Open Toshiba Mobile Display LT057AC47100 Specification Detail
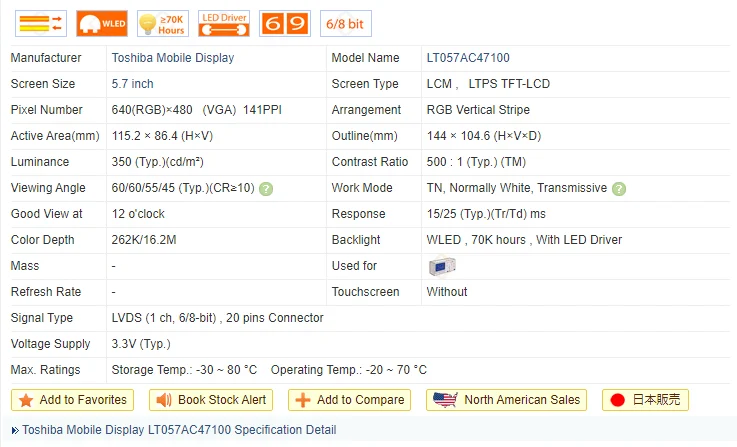The width and height of the screenshot is (737, 447). pos(179,430)
